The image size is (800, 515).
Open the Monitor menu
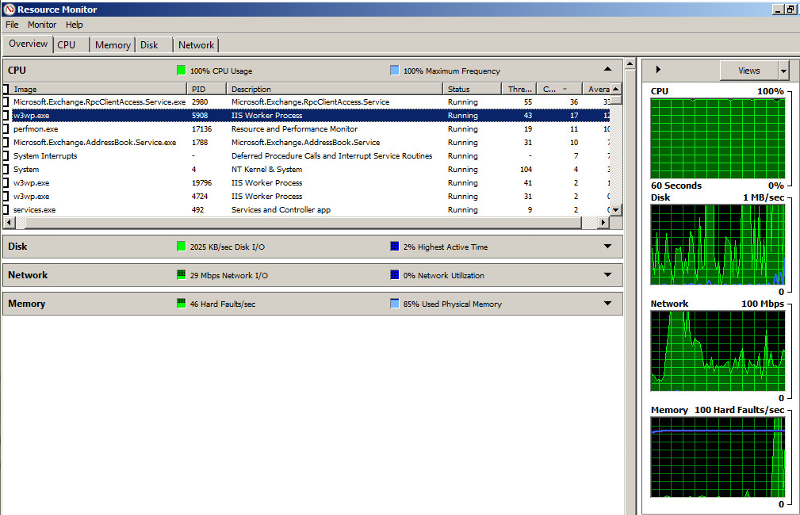pos(42,24)
